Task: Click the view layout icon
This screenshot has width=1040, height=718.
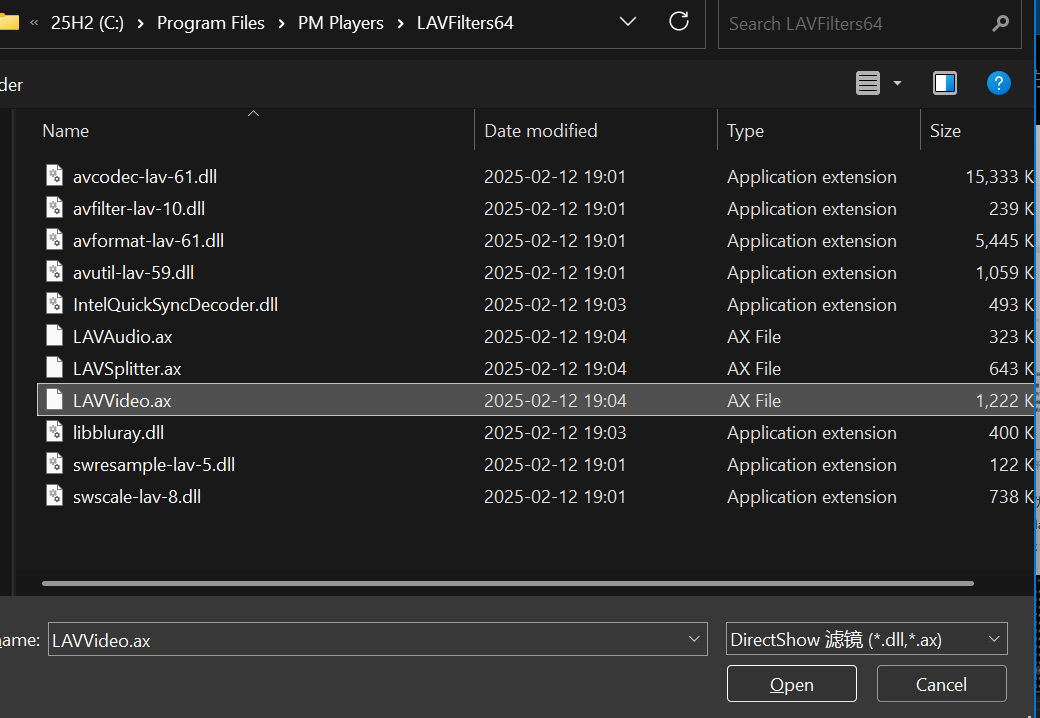Action: click(868, 84)
